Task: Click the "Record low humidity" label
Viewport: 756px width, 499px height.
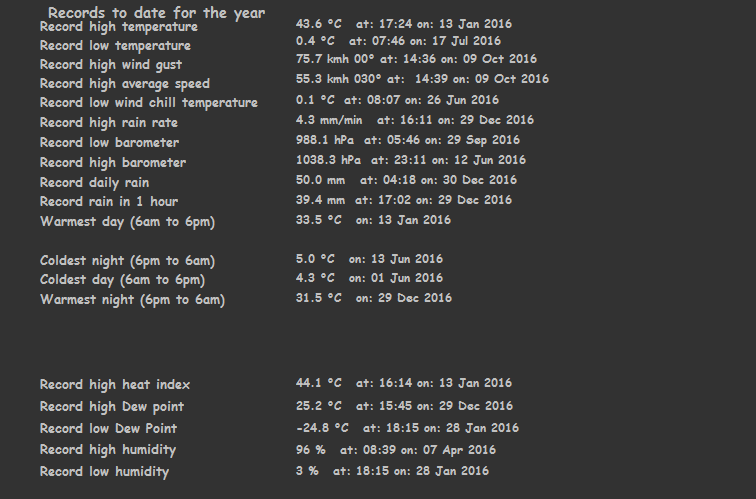Action: (x=104, y=472)
